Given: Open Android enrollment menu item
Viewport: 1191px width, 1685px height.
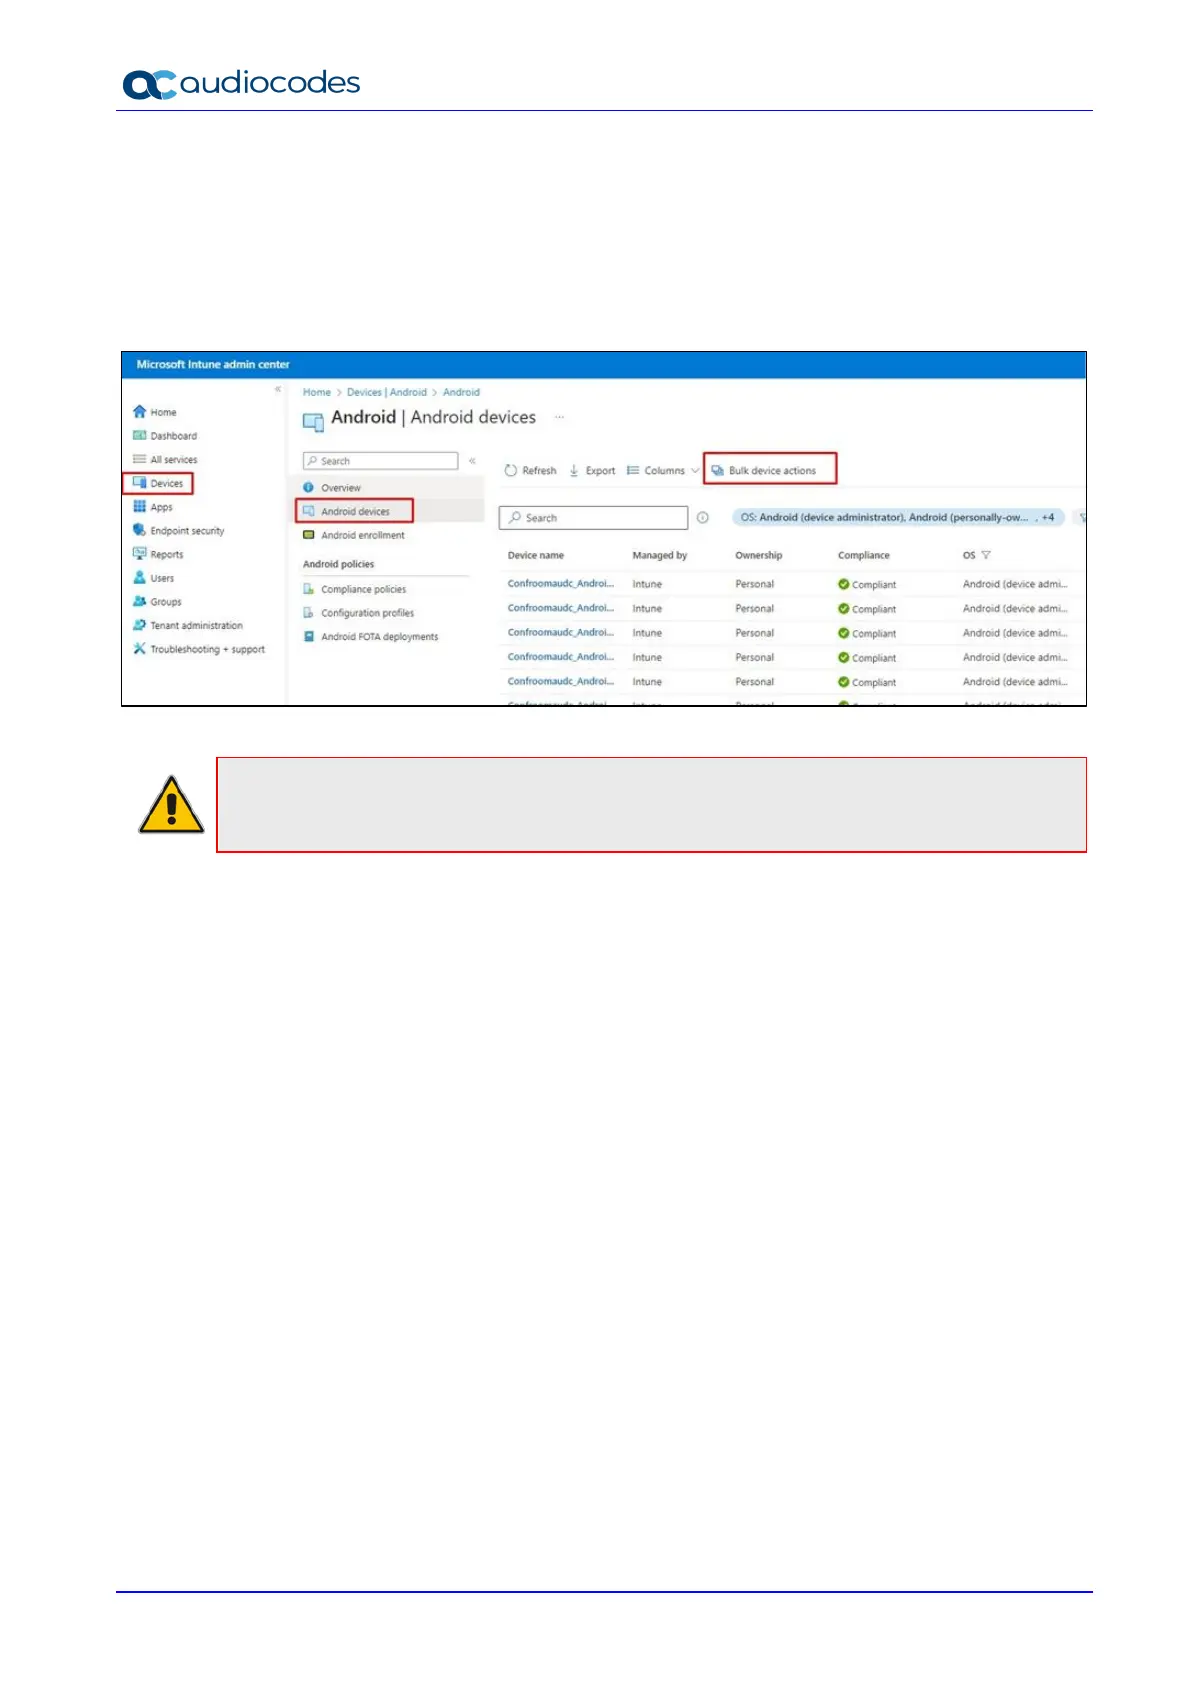Looking at the screenshot, I should tap(354, 535).
